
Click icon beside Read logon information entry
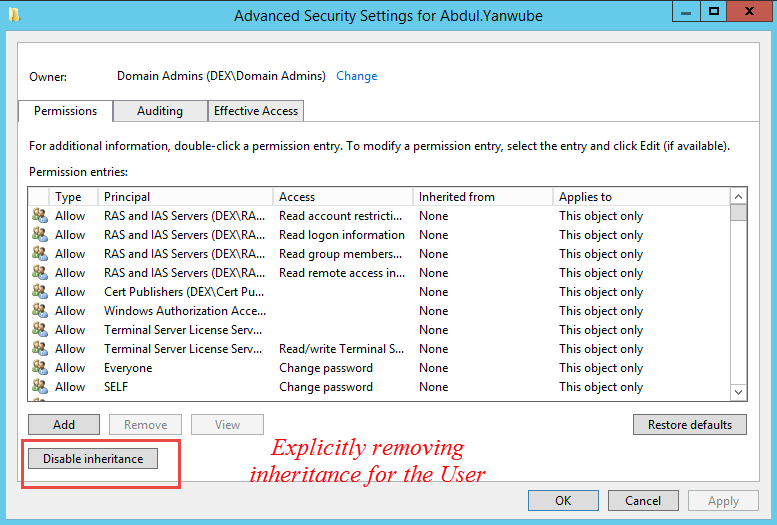point(40,235)
